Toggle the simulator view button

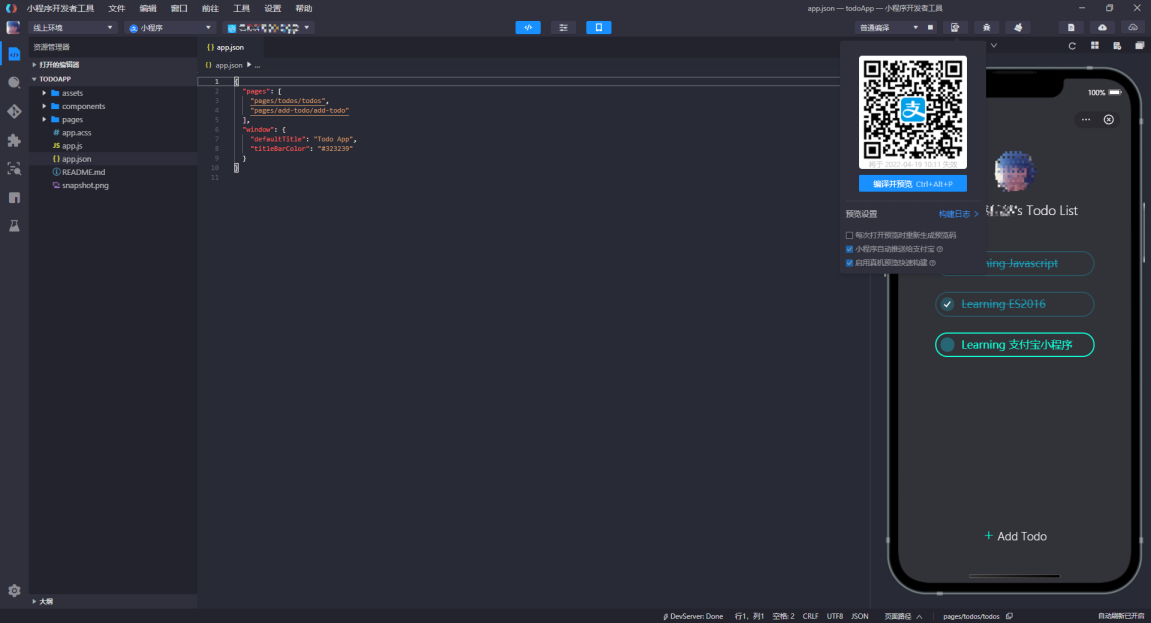point(598,27)
